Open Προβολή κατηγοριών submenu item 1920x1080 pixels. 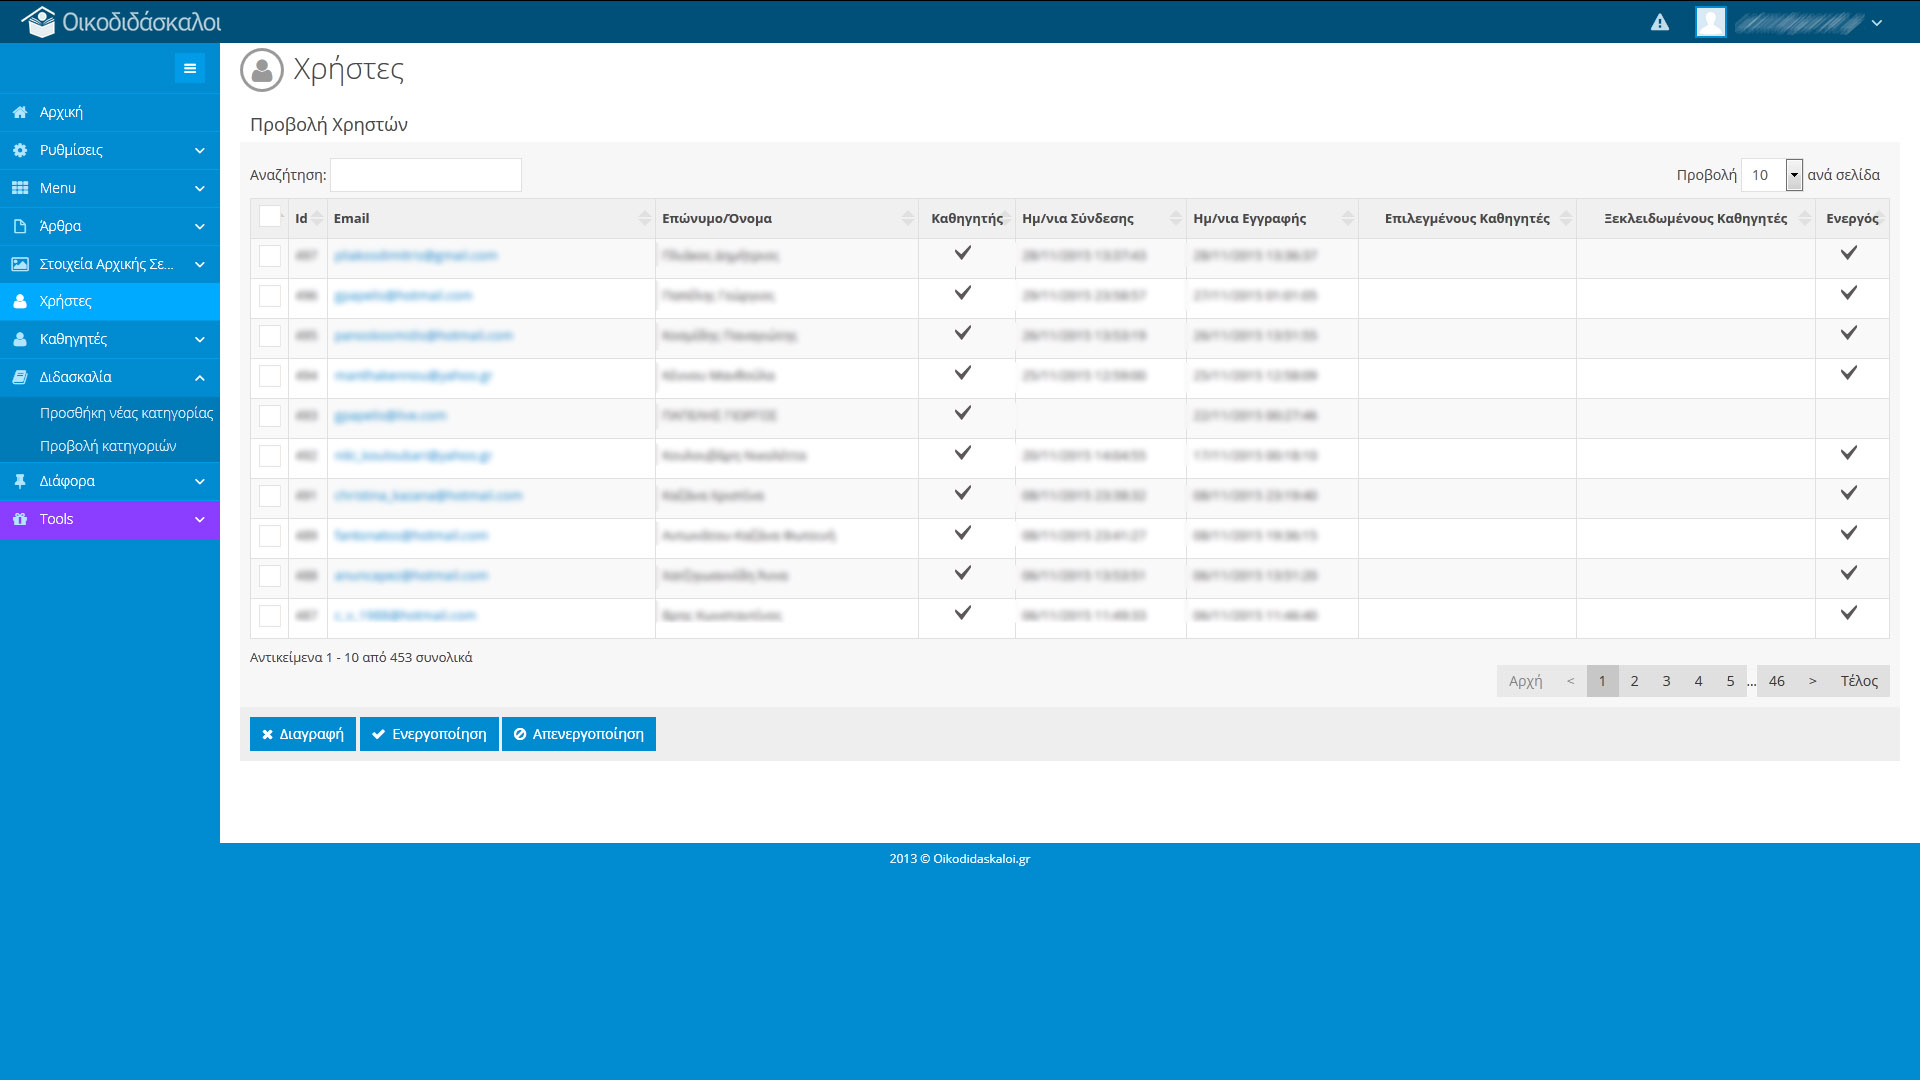[x=108, y=446]
